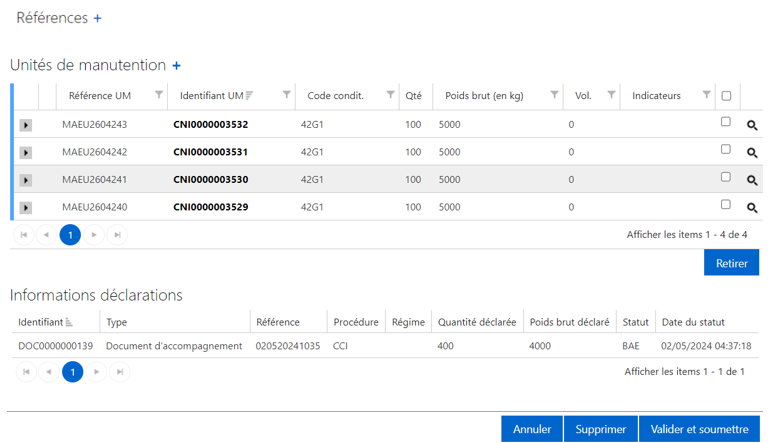
Task: Click the Supprimer button
Action: [601, 429]
